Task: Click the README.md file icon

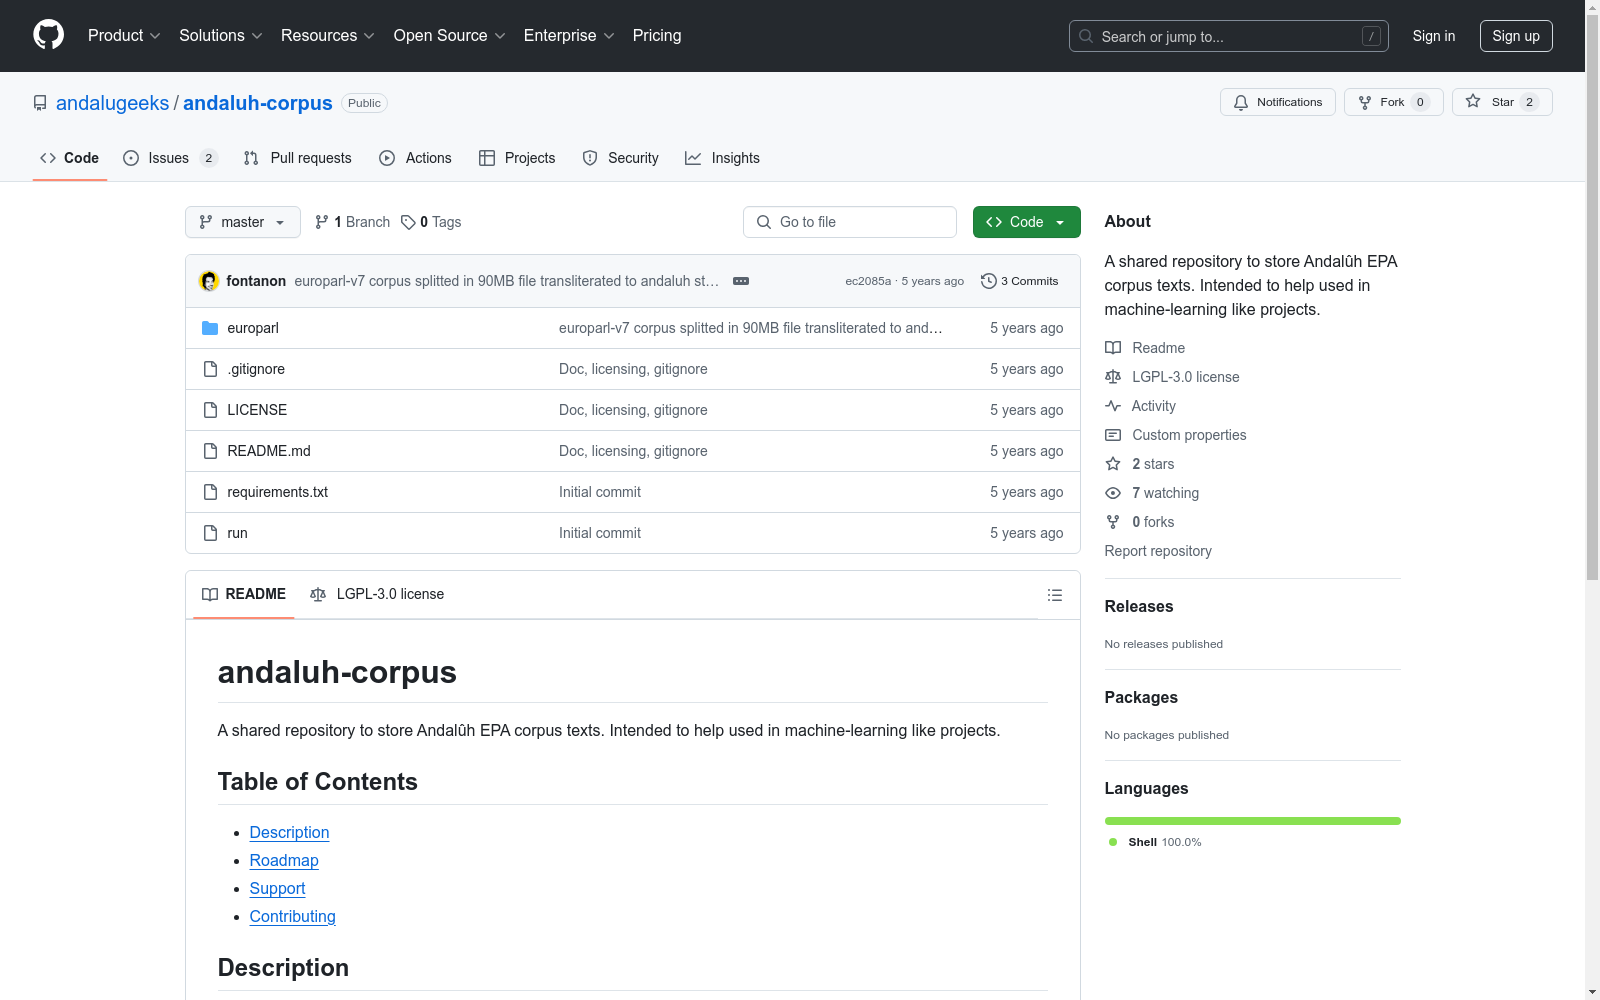Action: 210,451
